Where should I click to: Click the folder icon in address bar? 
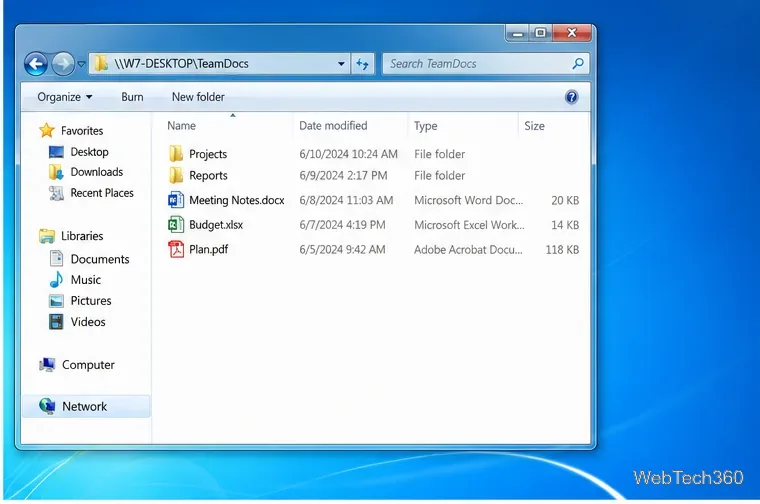pos(101,63)
